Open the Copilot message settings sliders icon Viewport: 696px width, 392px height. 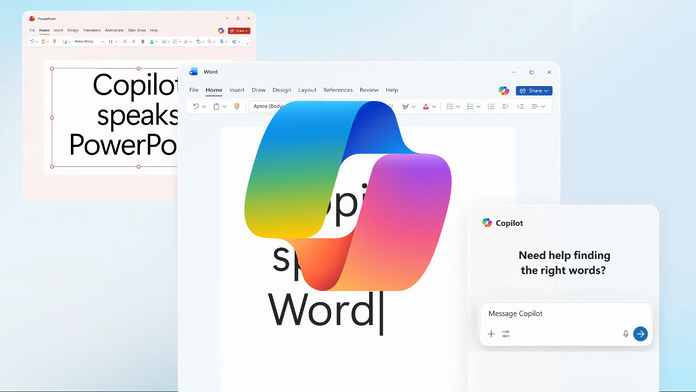[x=506, y=334]
